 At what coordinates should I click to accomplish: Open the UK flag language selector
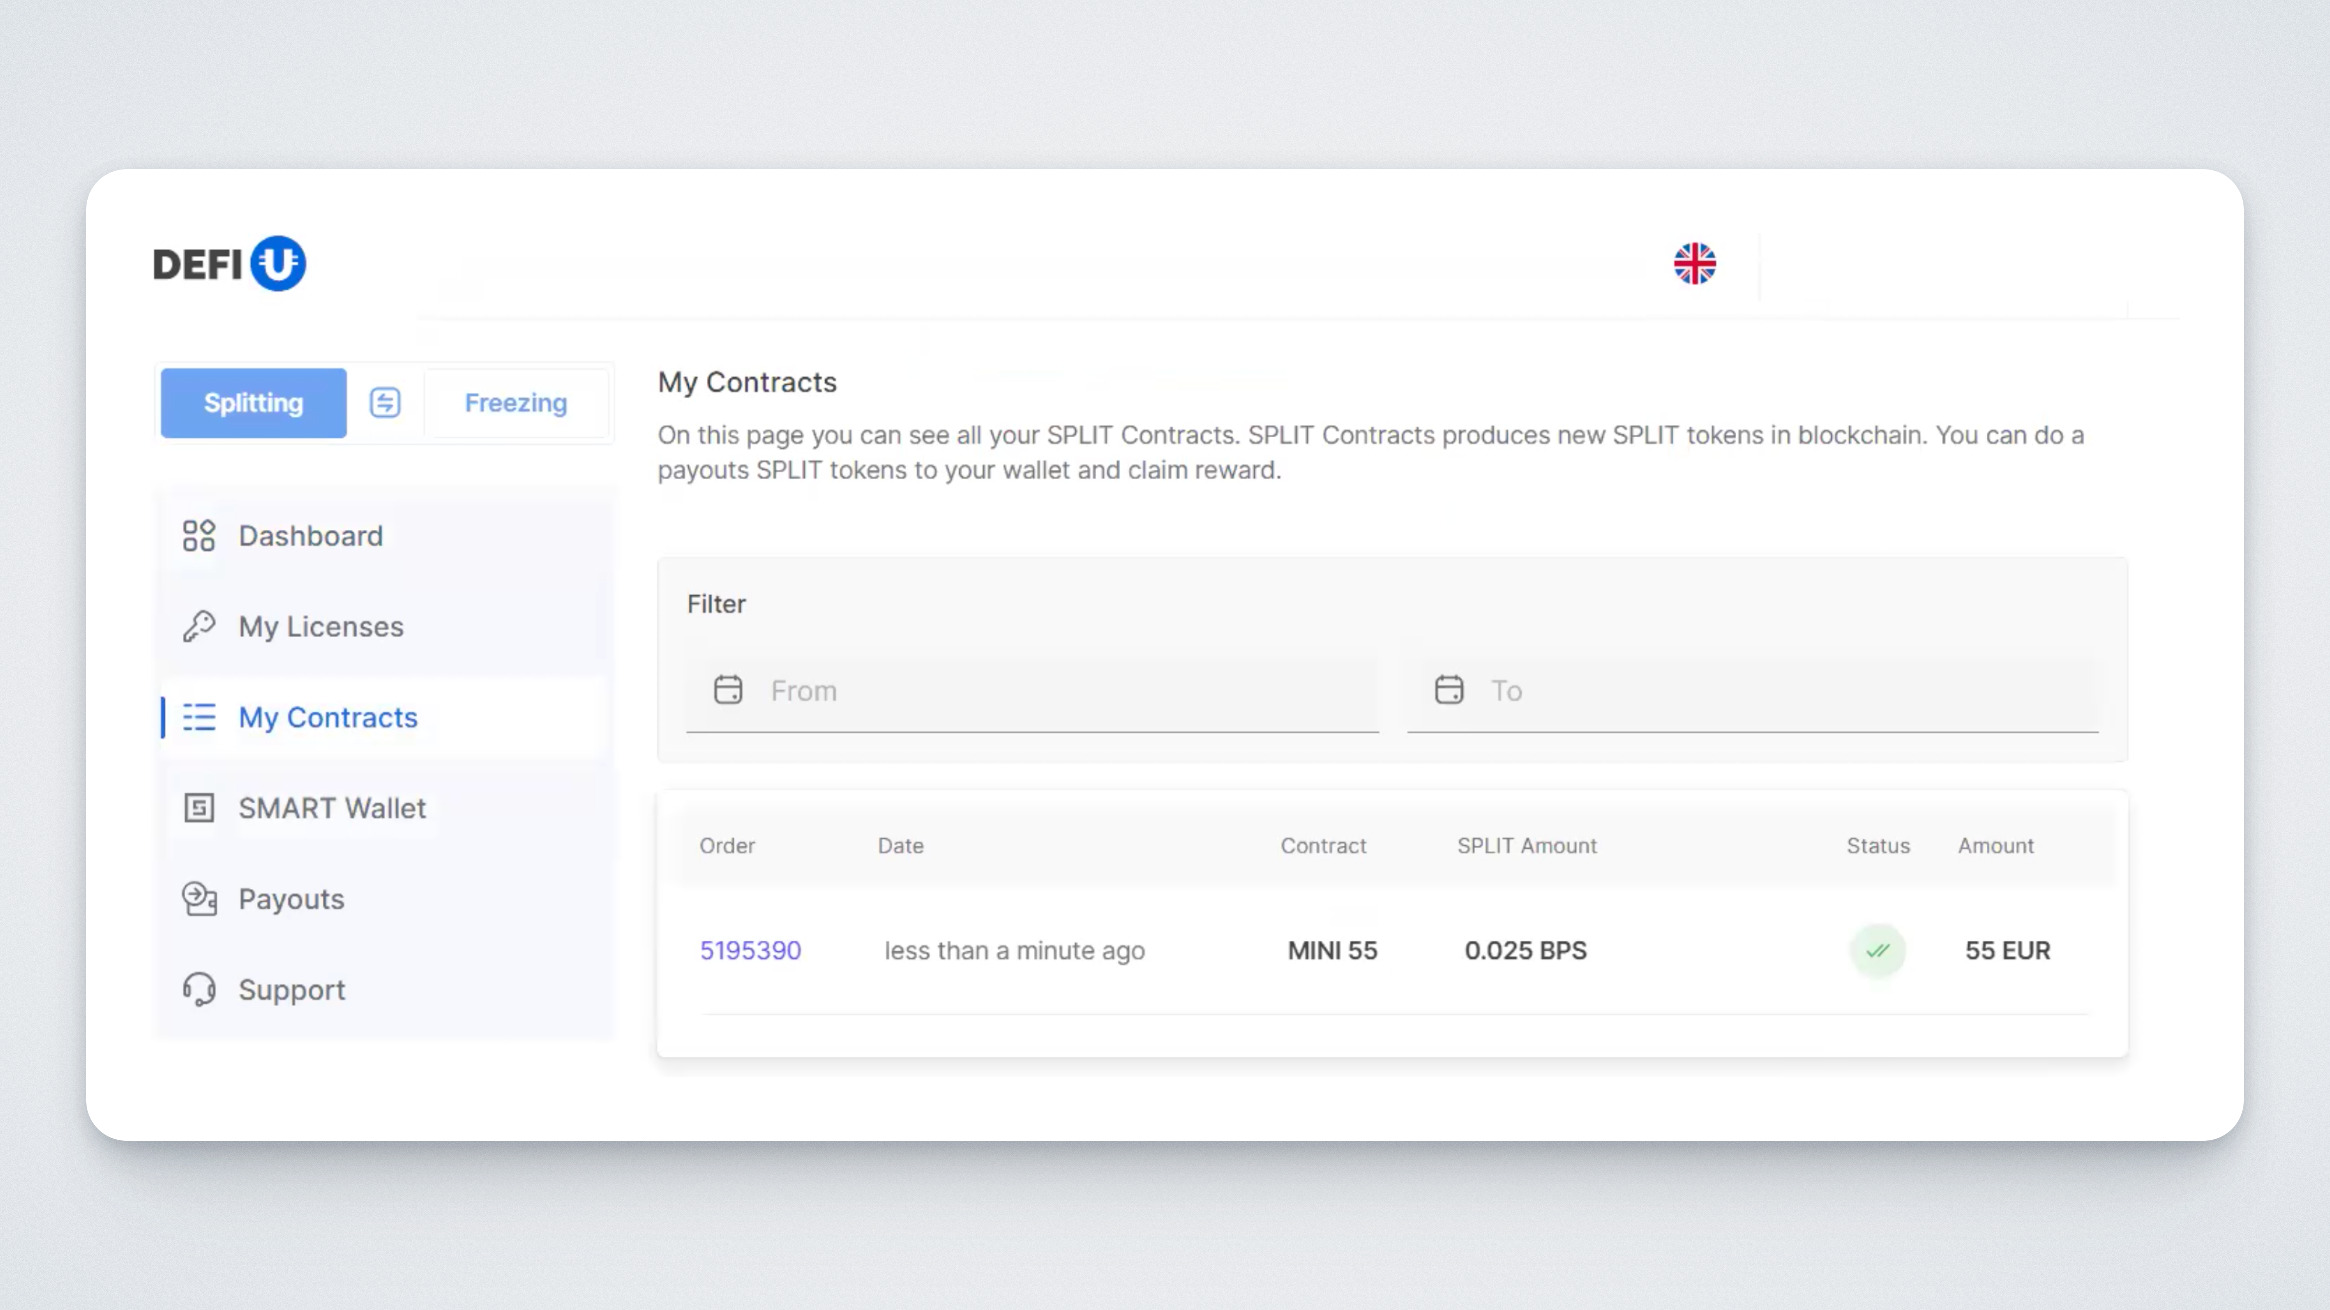click(1694, 264)
